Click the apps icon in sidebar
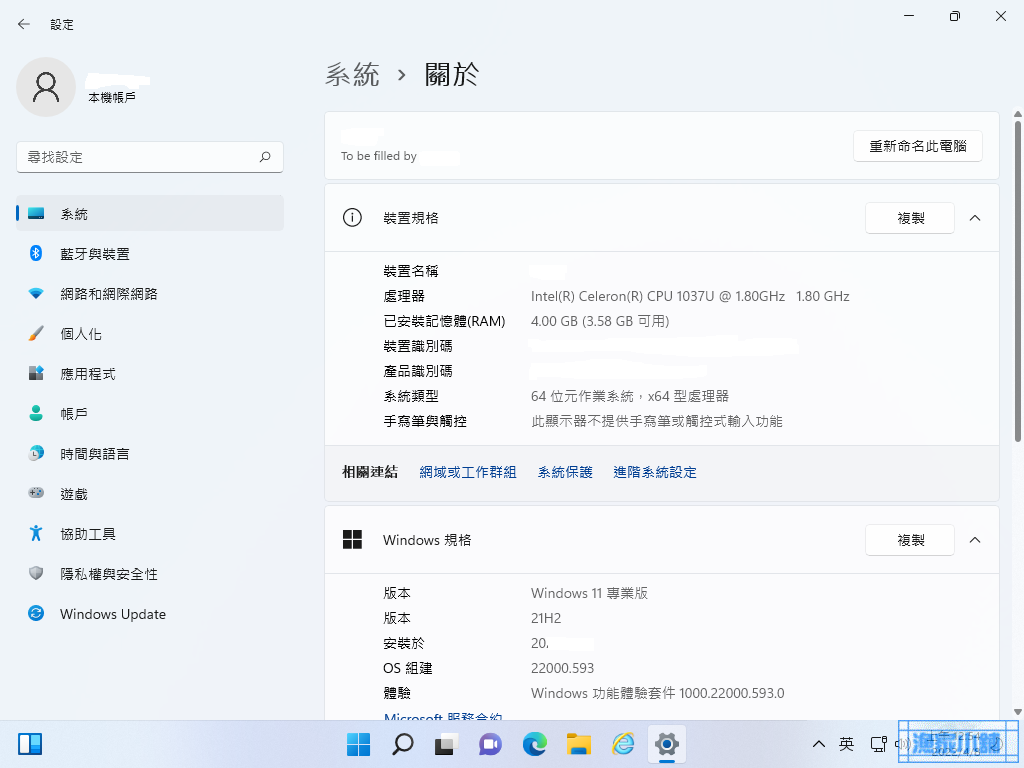1024x768 pixels. click(36, 373)
